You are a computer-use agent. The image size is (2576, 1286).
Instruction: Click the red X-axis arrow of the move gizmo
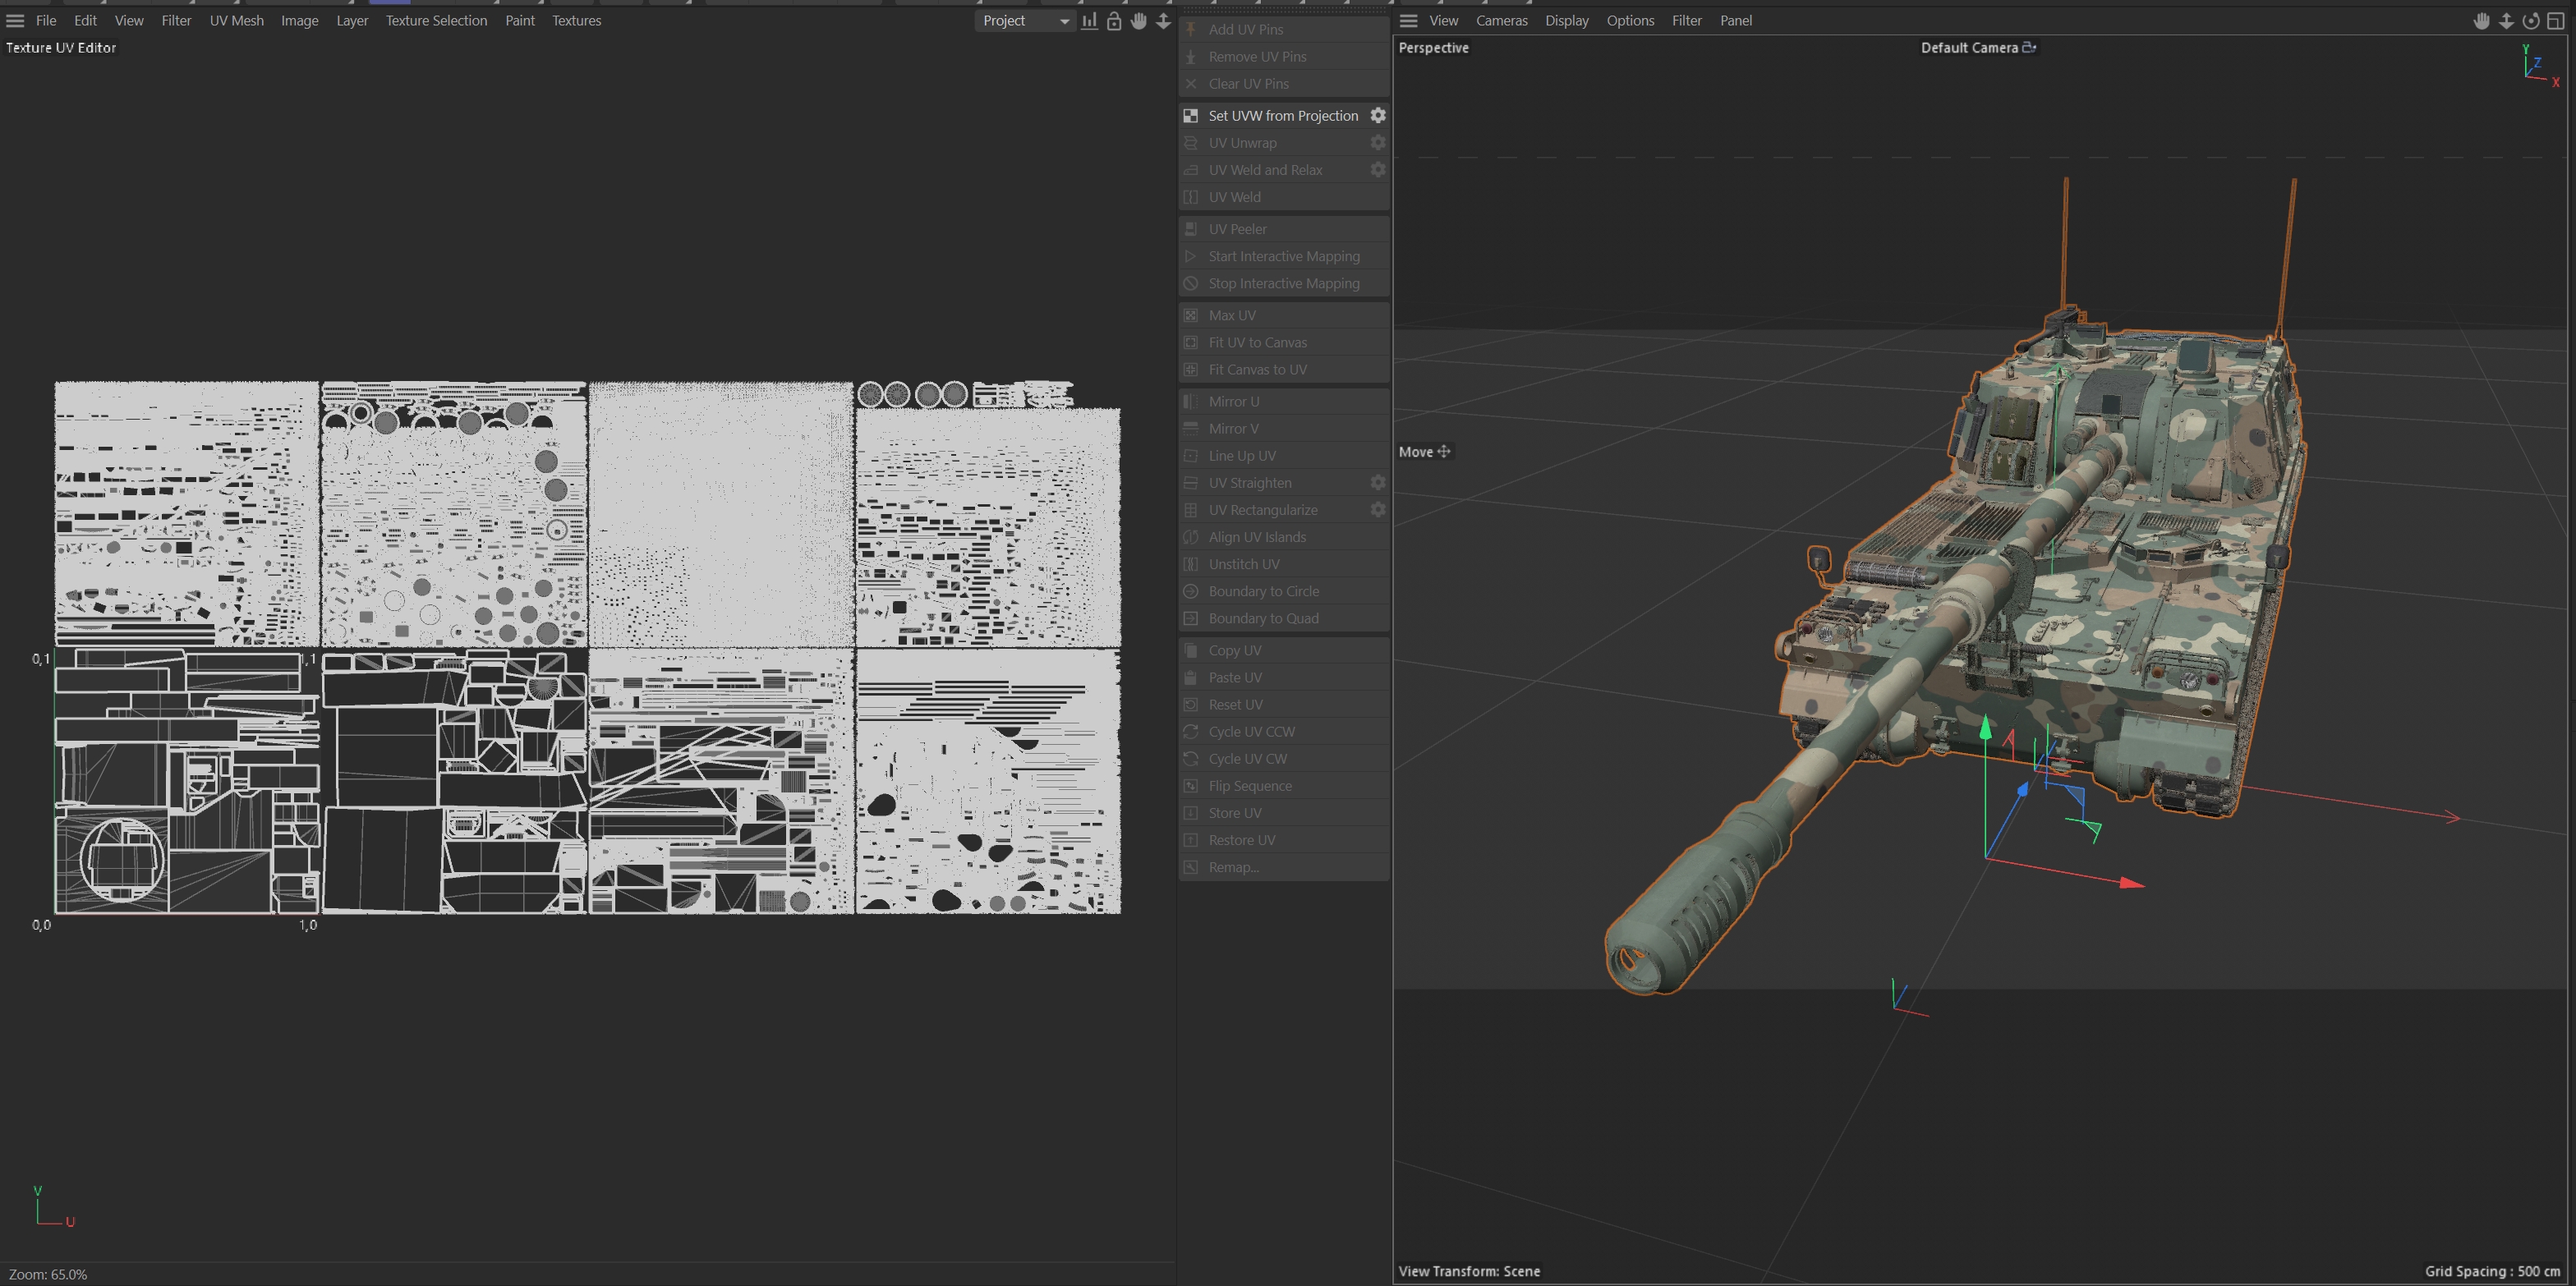pos(2129,883)
